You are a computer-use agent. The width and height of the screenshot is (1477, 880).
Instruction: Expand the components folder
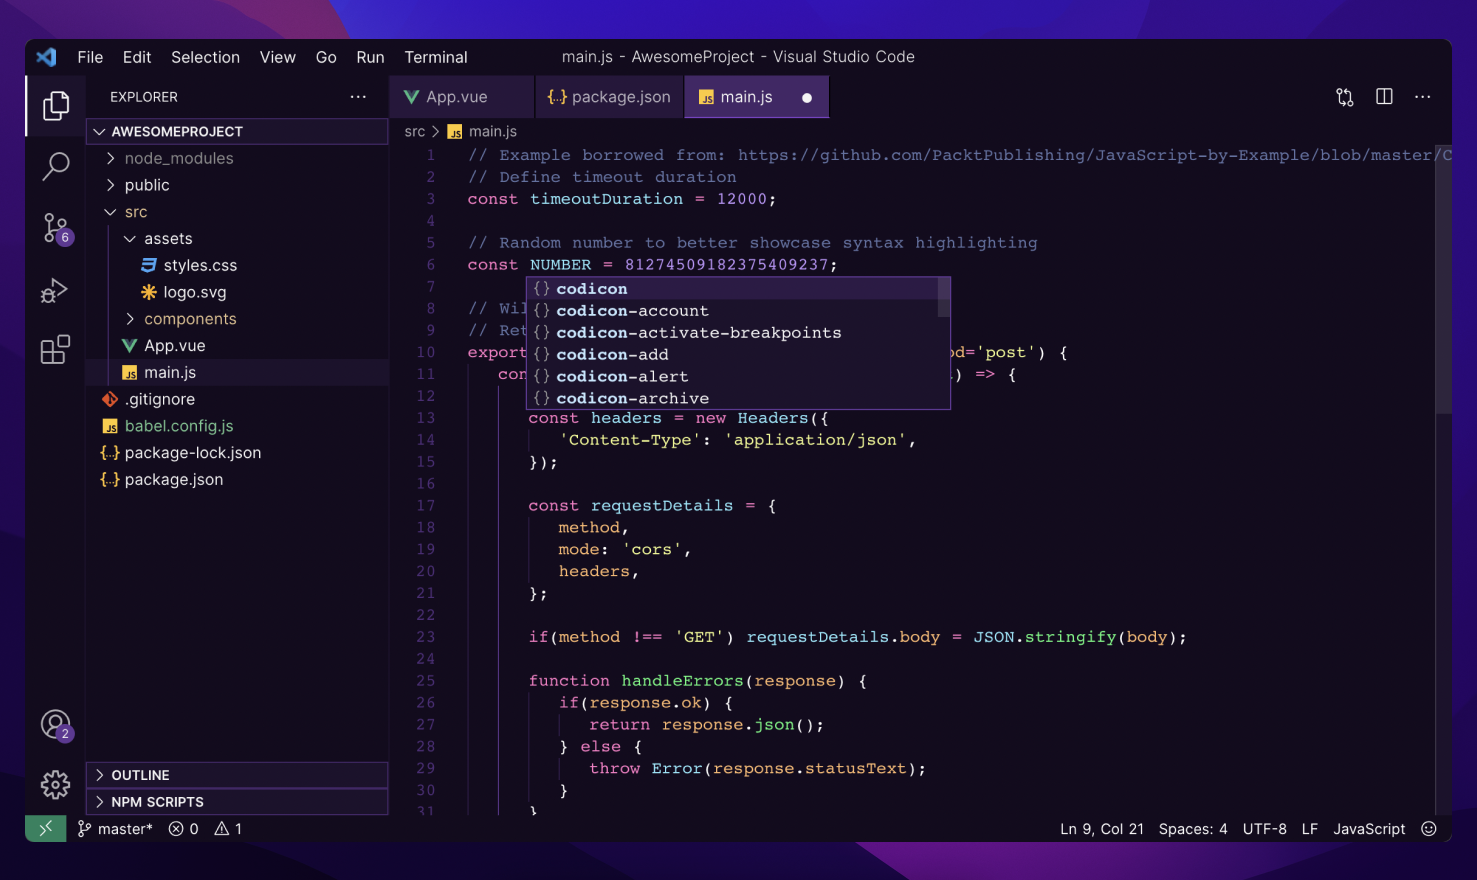tap(190, 319)
